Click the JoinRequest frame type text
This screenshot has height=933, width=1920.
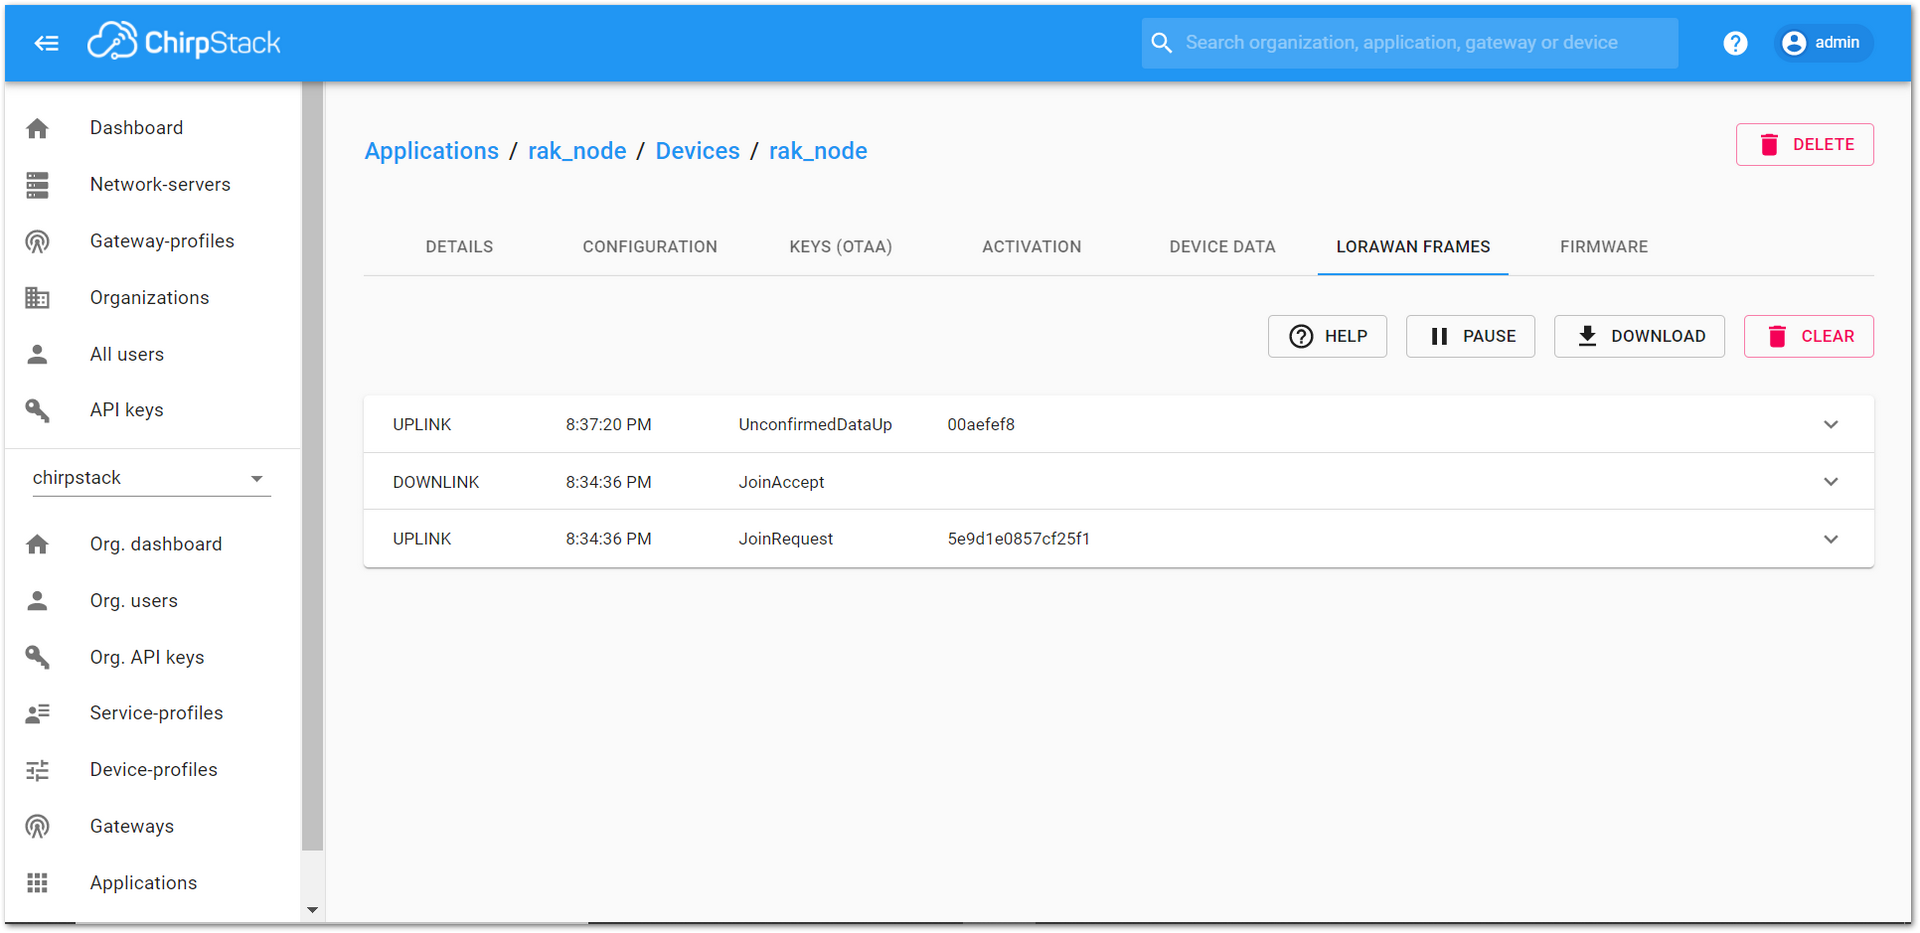tap(785, 539)
